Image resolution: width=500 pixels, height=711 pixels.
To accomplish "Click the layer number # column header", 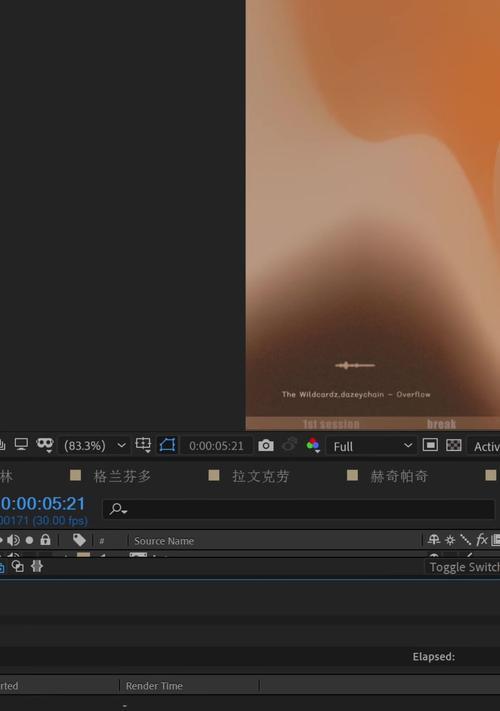I will coord(102,541).
